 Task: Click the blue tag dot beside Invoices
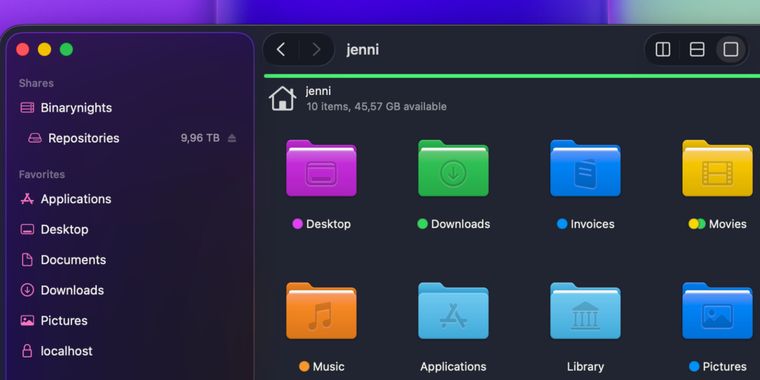coord(562,224)
